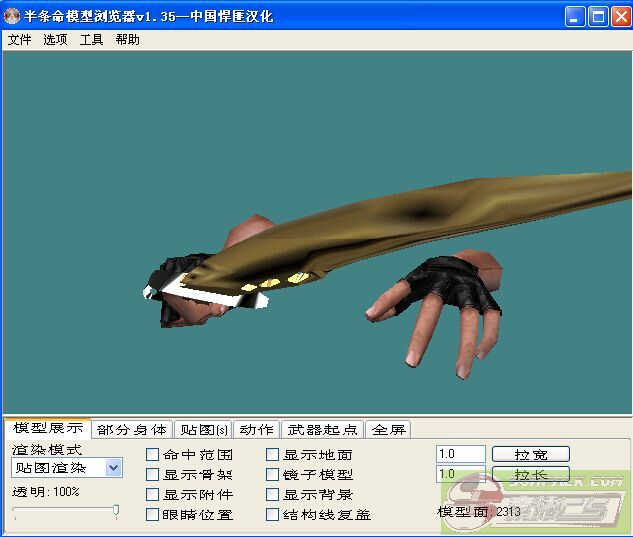Open the 文件 menu
Screen dimensions: 633x537
point(19,40)
